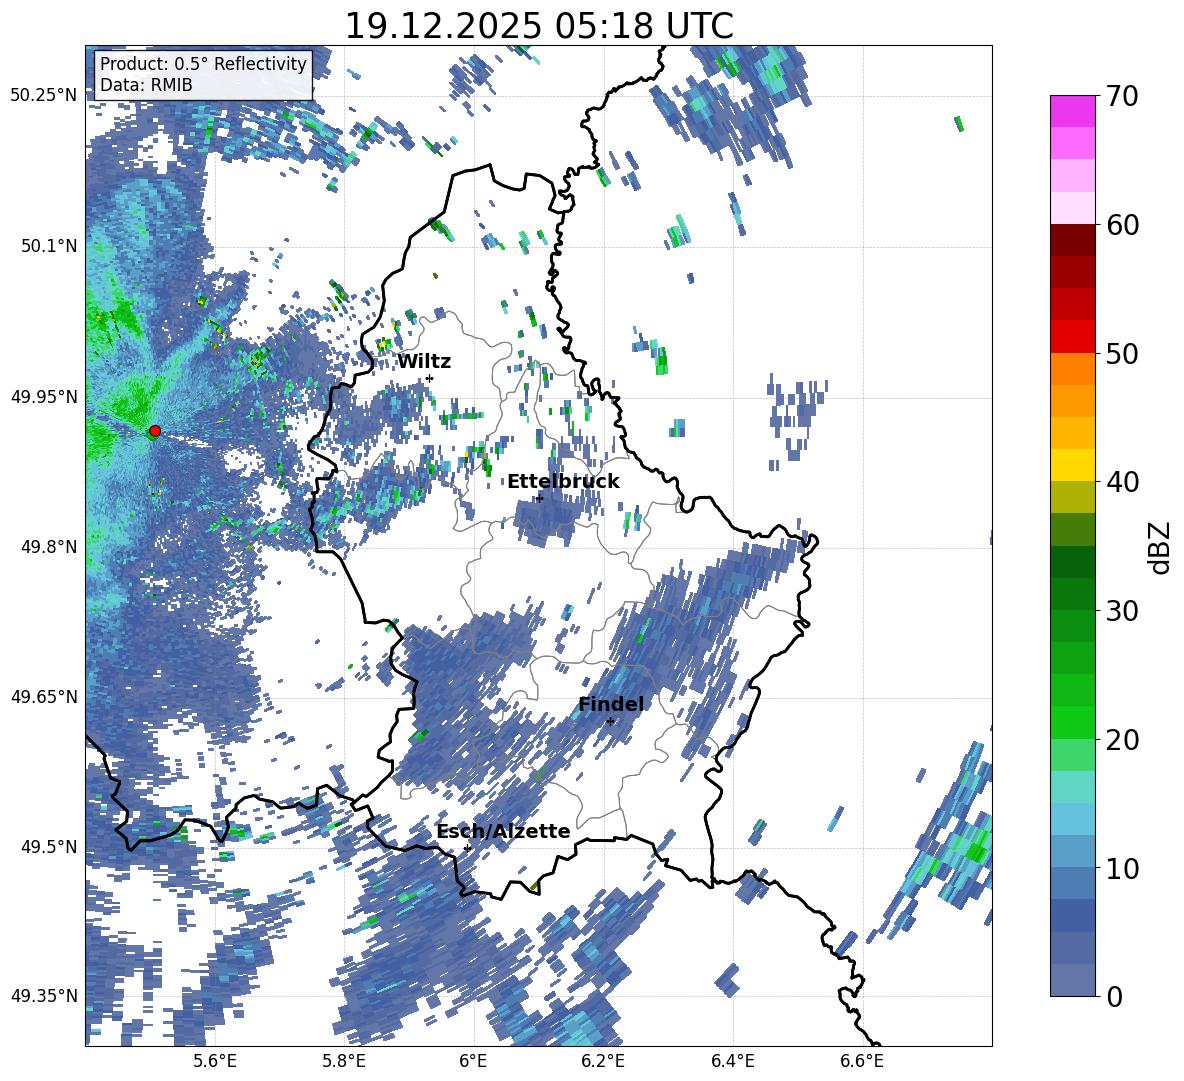Click the Wiltz city label
This screenshot has width=1184, height=1081.
tap(424, 362)
